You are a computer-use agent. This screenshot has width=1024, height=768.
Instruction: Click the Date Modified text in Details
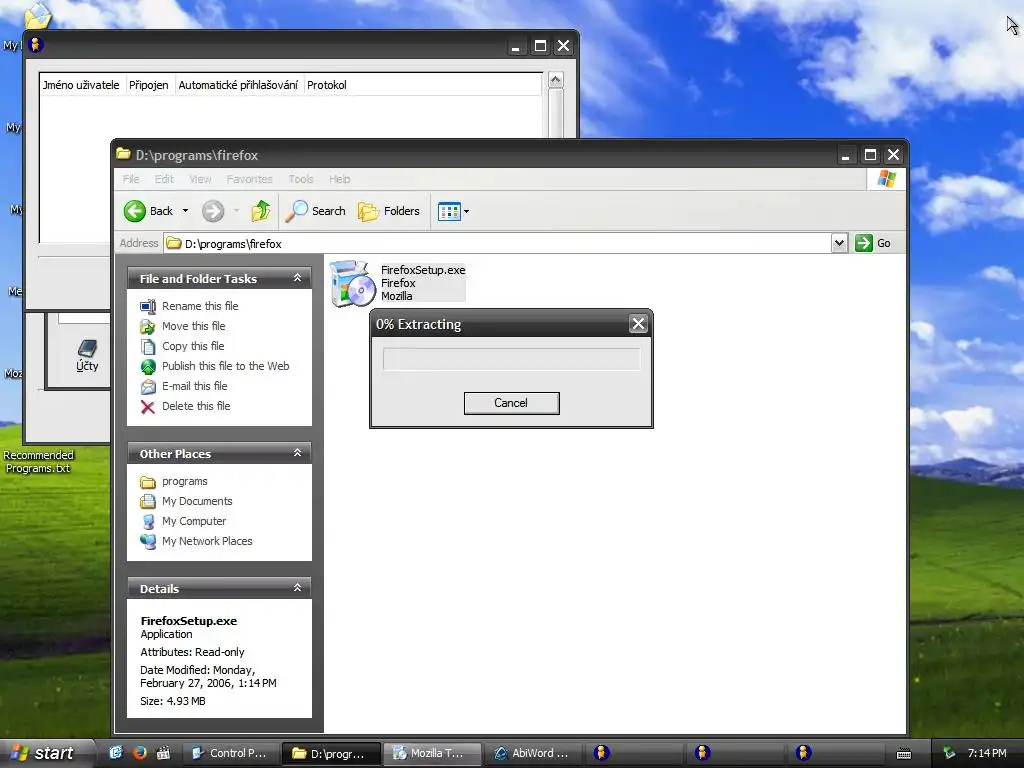pos(208,677)
